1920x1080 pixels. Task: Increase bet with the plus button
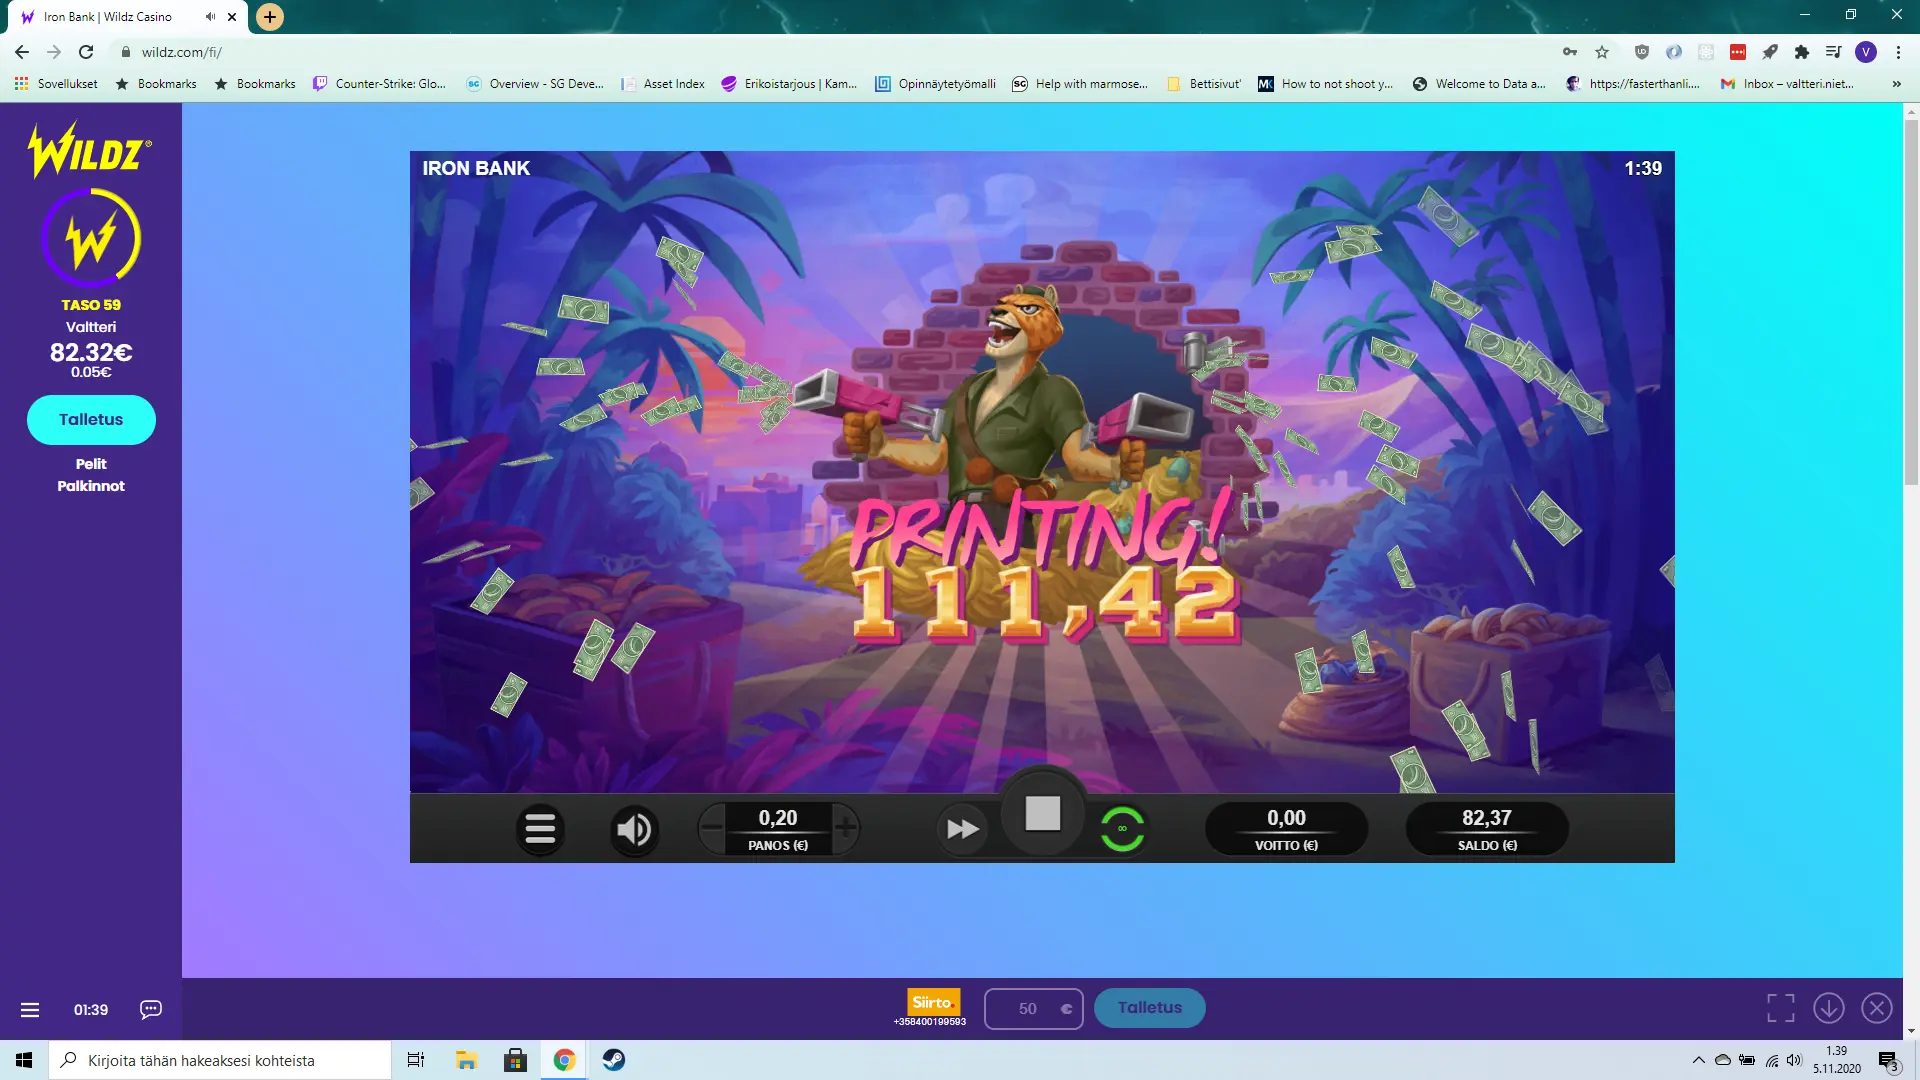[845, 828]
